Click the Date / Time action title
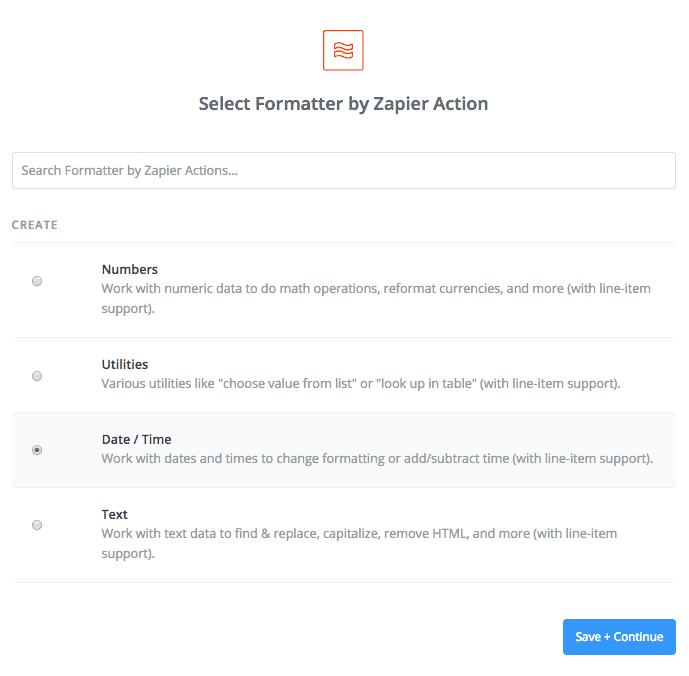This screenshot has height=676, width=689. 137,440
